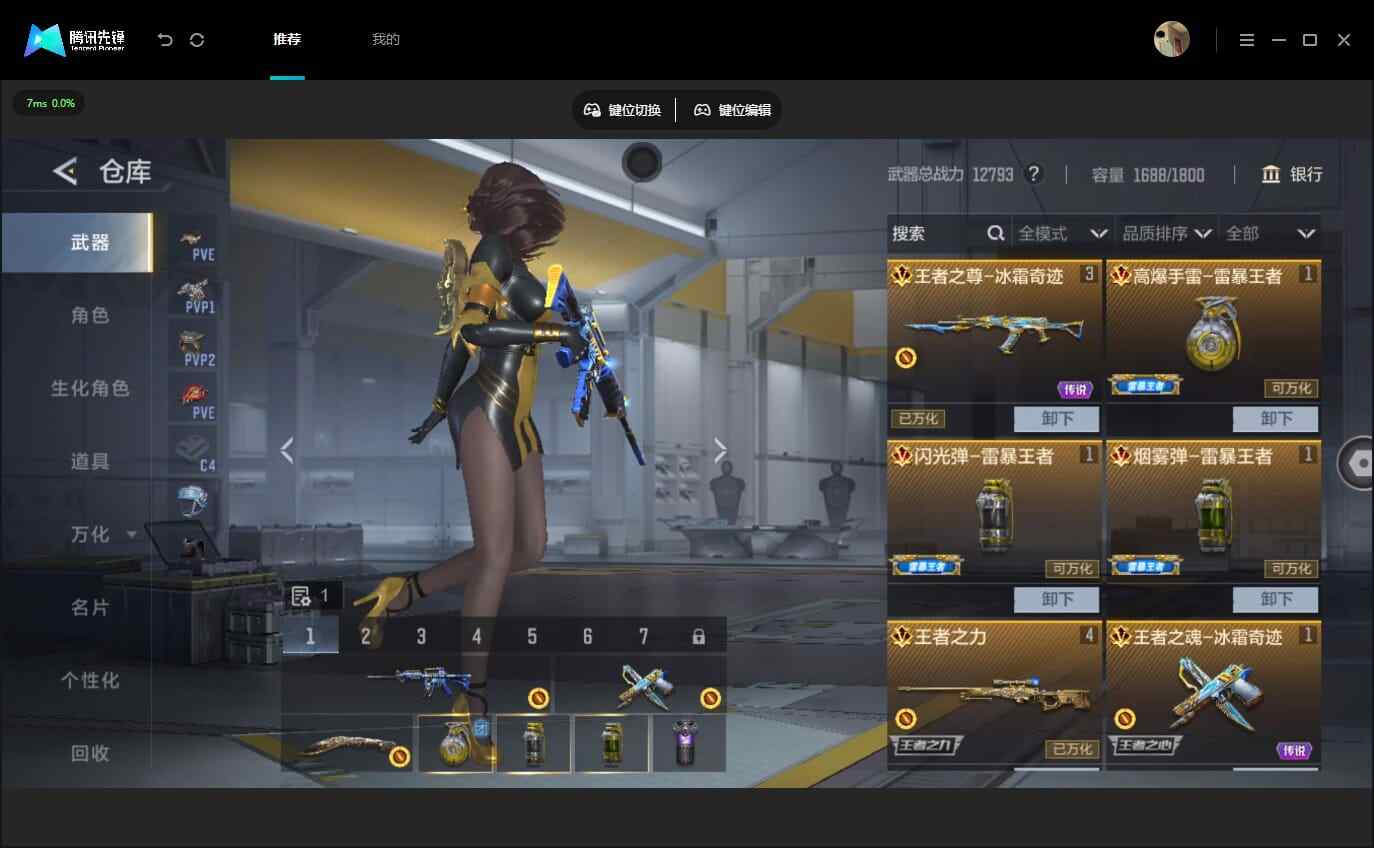Open the 角色 category tab
Viewport: 1374px width, 848px height.
(x=90, y=315)
